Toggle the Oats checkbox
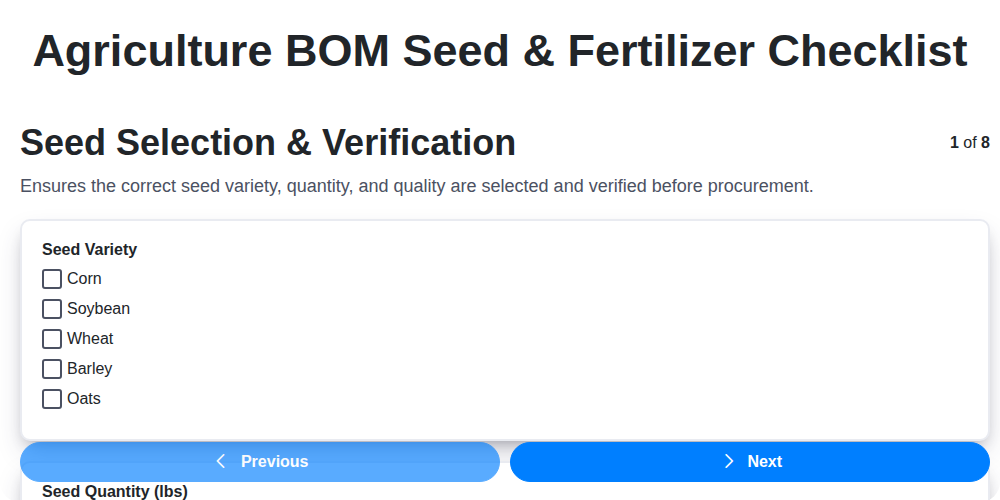This screenshot has height=500, width=1000. [52, 399]
